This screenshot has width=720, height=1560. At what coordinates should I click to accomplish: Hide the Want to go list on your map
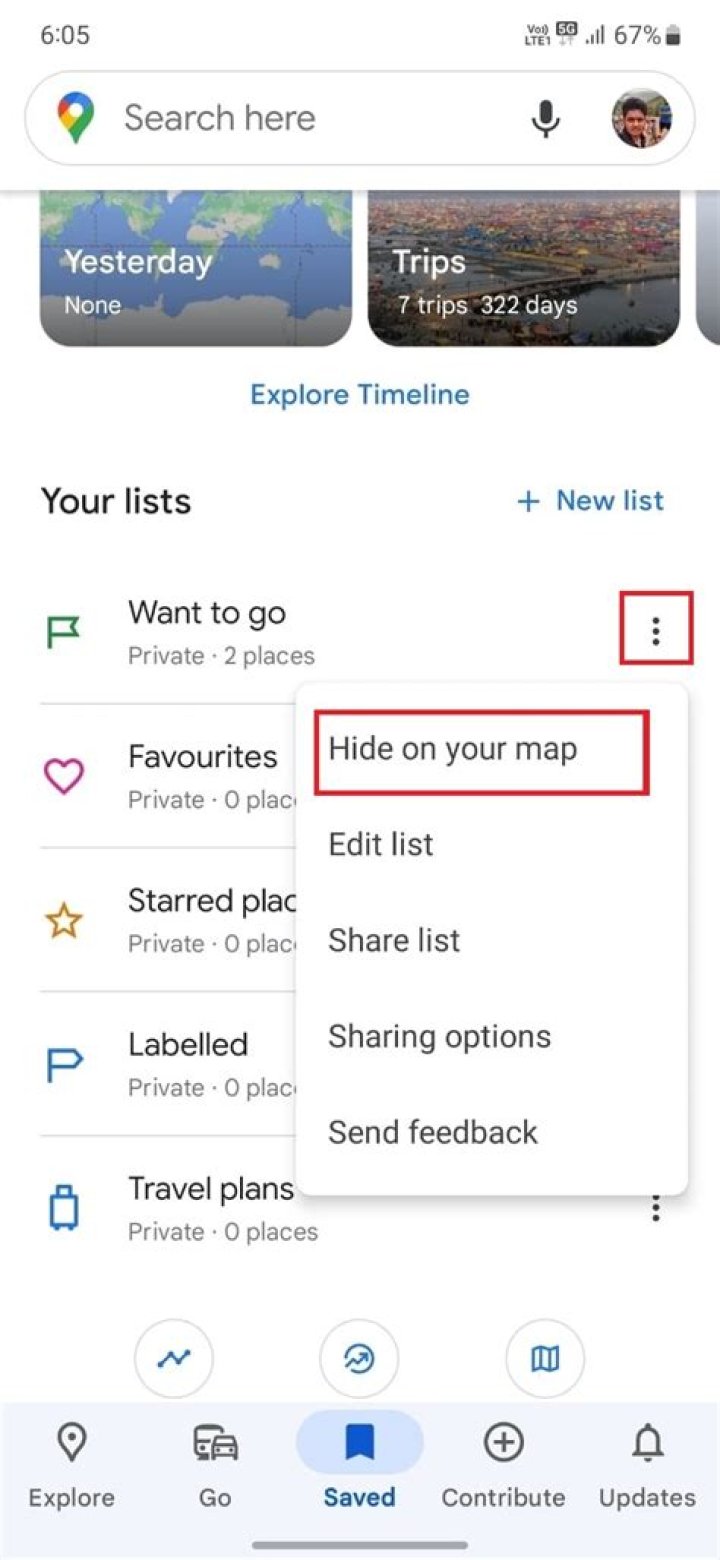(480, 749)
